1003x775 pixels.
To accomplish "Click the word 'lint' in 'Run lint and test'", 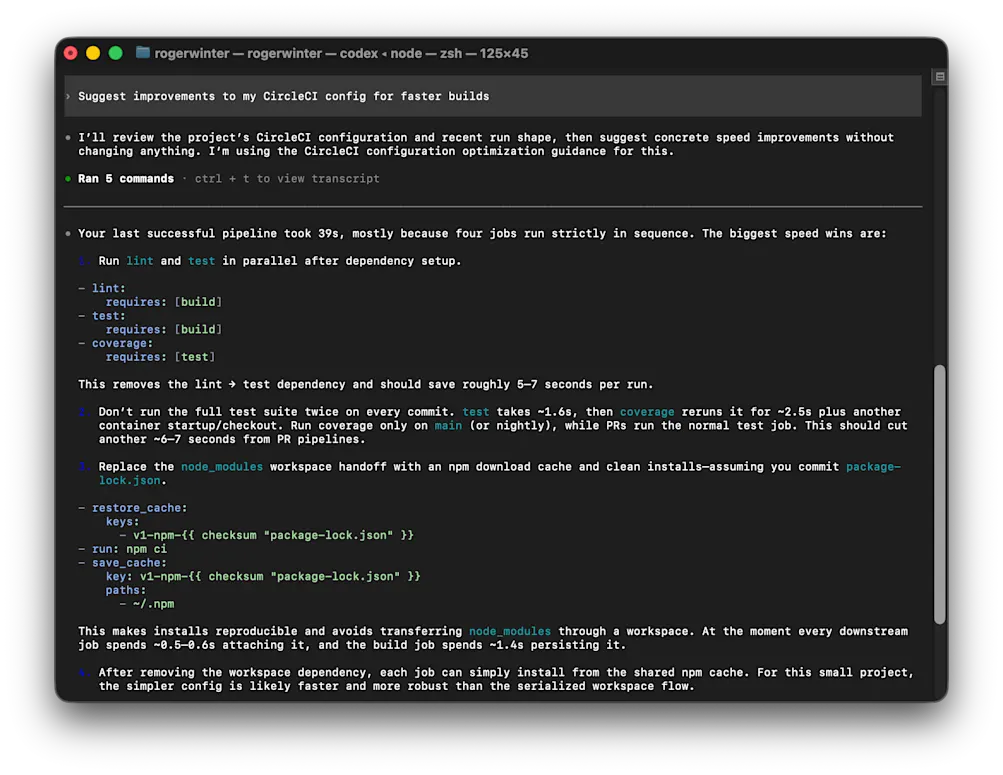I will (x=139, y=262).
